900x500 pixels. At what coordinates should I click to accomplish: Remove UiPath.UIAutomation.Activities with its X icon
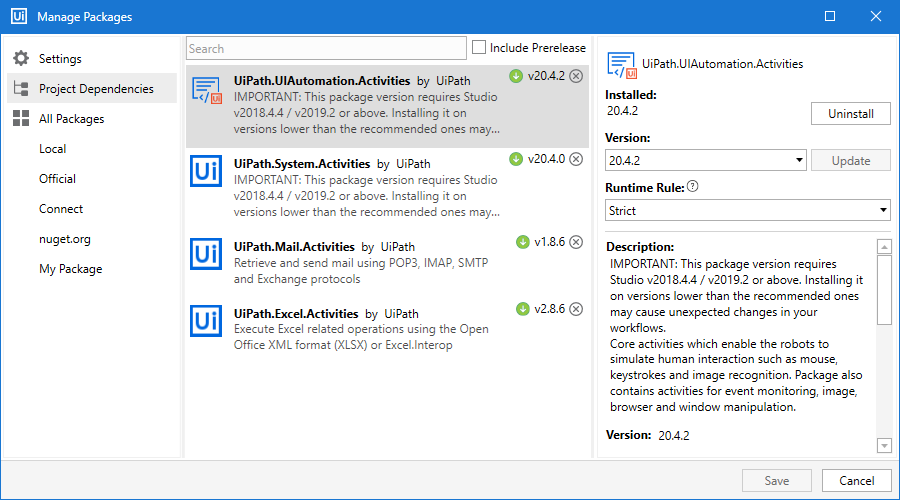[576, 76]
